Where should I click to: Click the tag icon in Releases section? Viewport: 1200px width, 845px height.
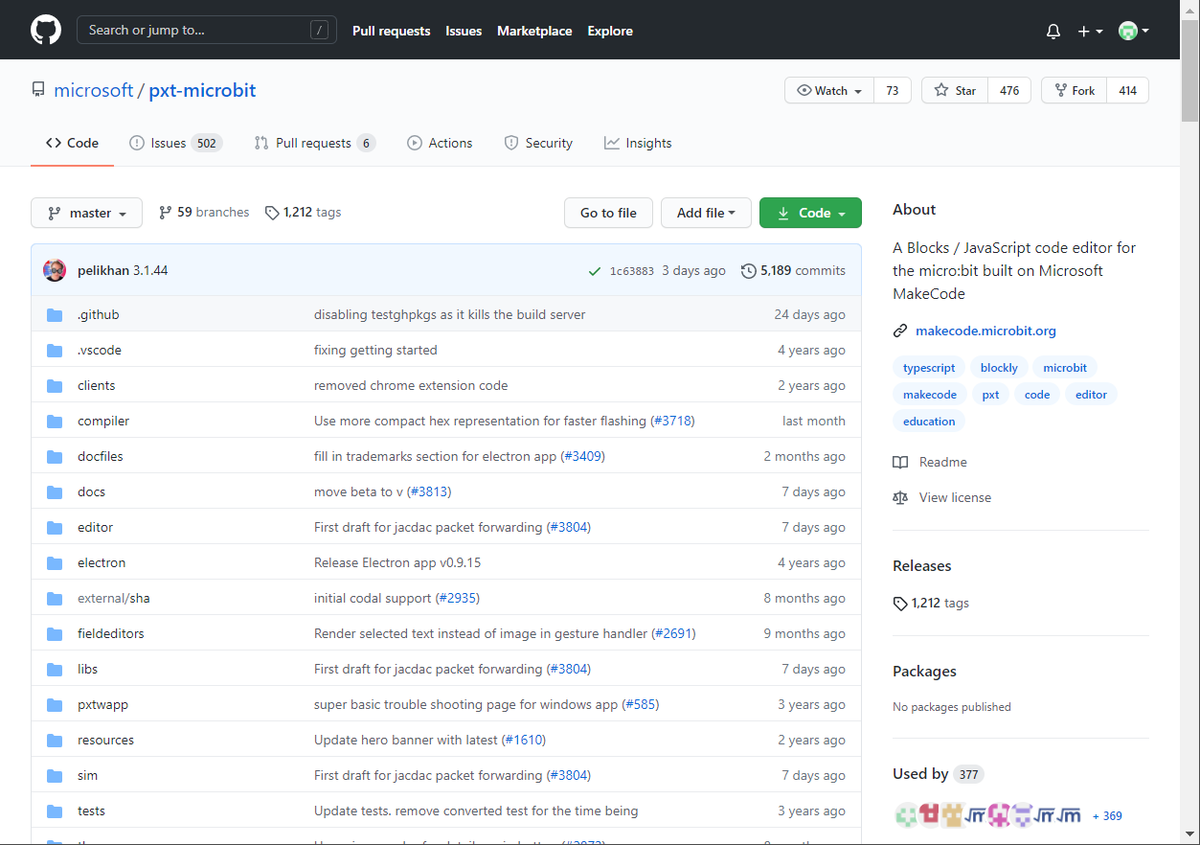pyautogui.click(x=900, y=603)
